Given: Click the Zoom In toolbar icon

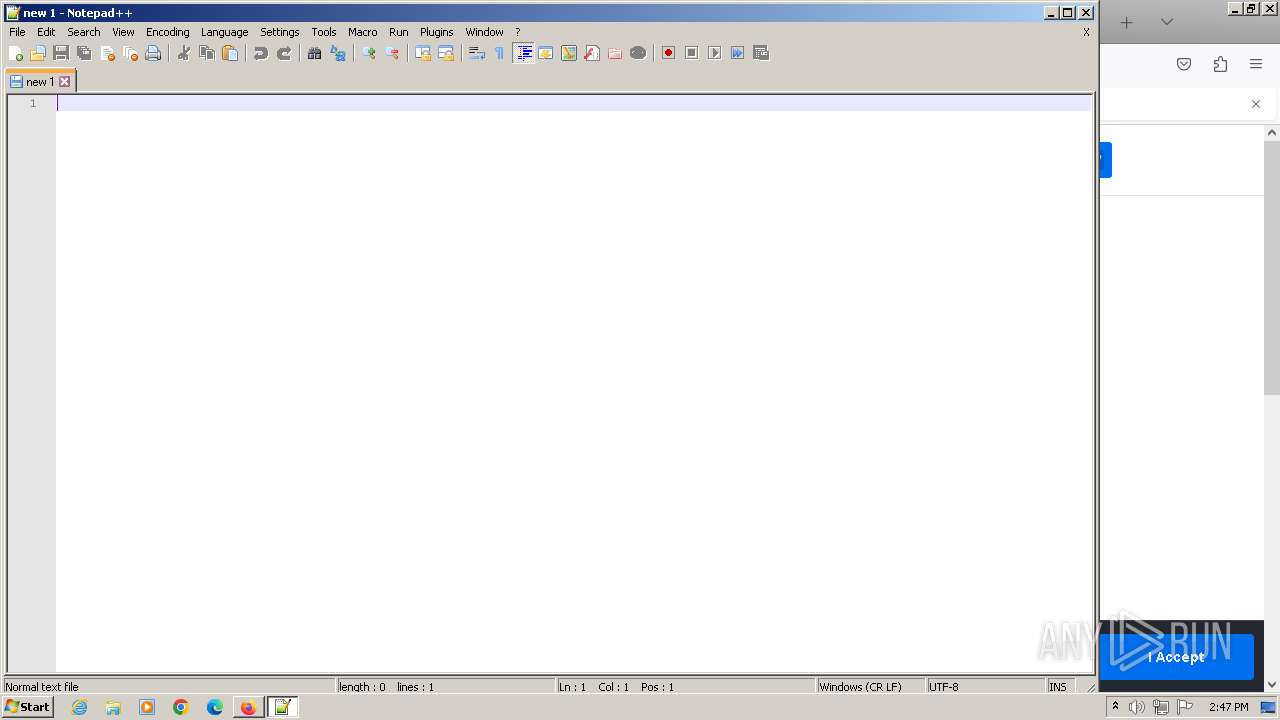Looking at the screenshot, I should click(x=369, y=53).
